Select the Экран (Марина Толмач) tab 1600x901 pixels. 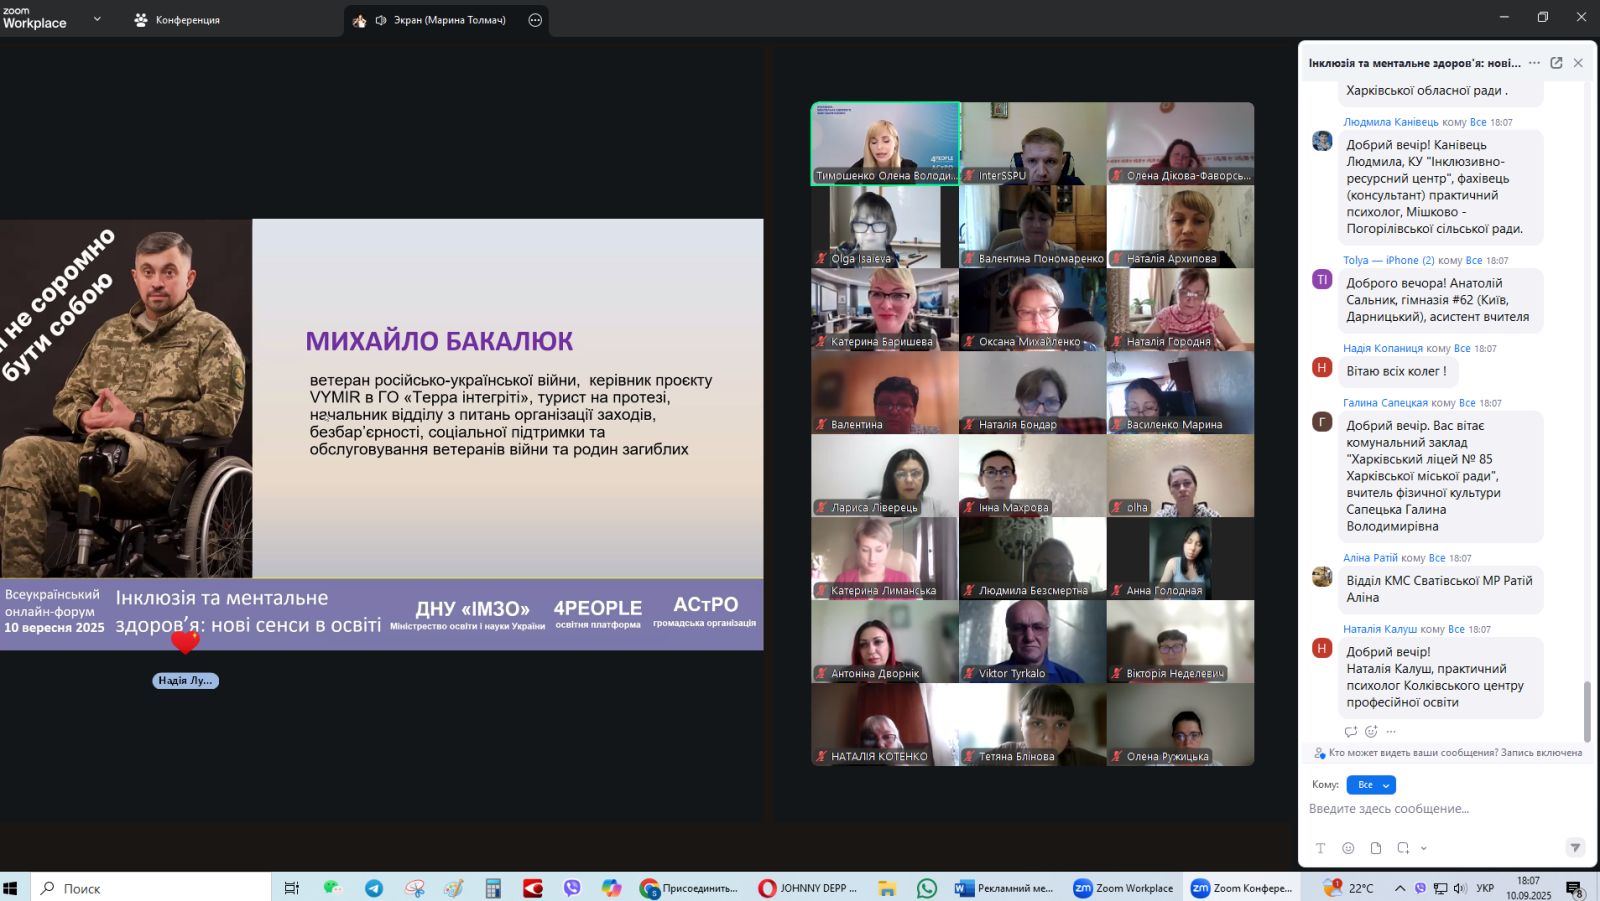click(447, 20)
